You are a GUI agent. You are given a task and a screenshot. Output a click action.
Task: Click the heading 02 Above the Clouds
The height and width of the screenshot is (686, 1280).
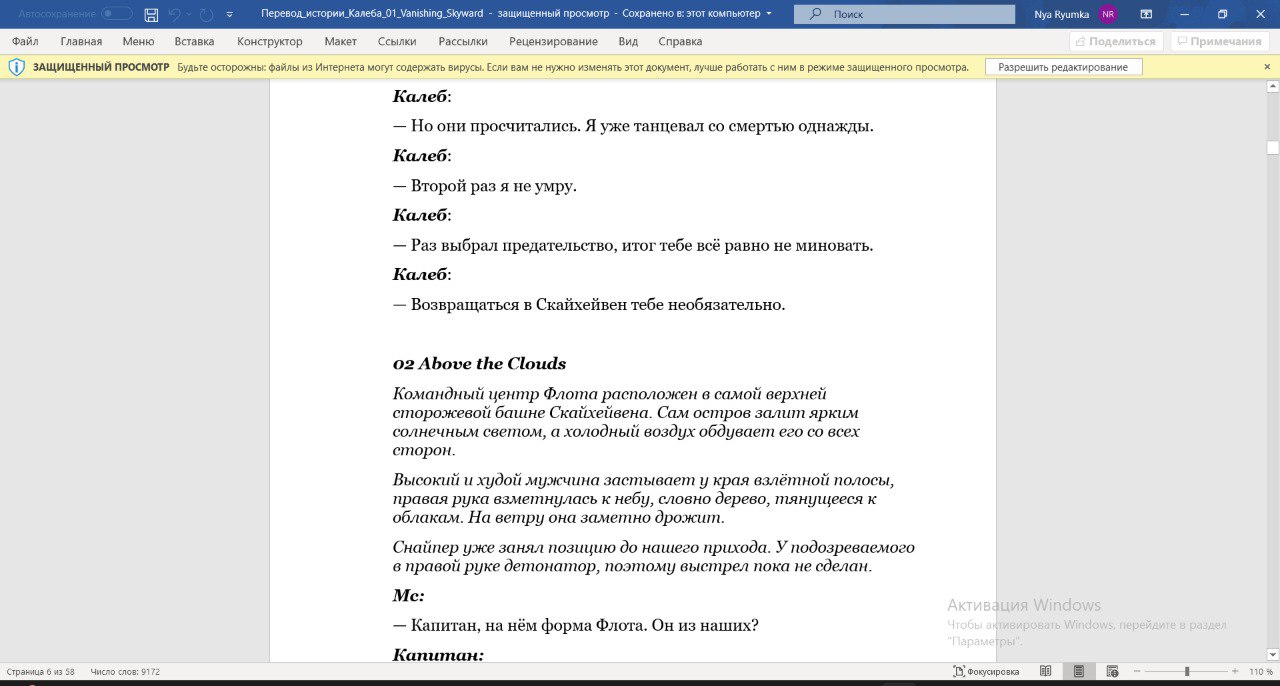point(479,363)
